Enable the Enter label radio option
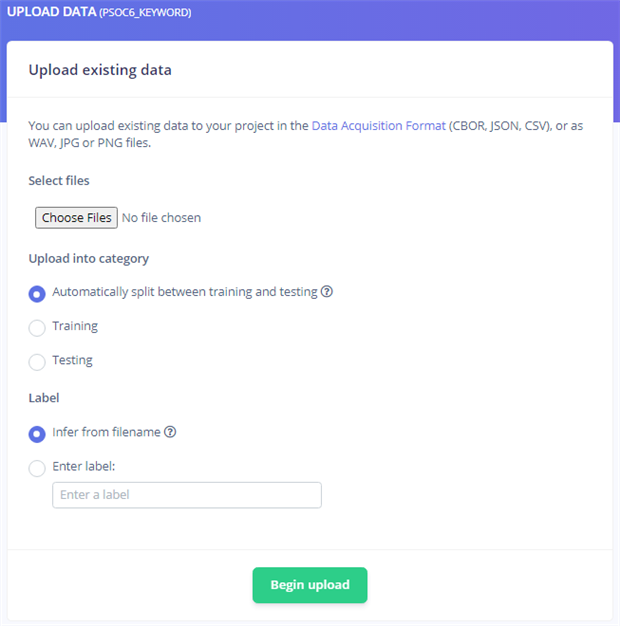This screenshot has height=626, width=620. point(37,467)
